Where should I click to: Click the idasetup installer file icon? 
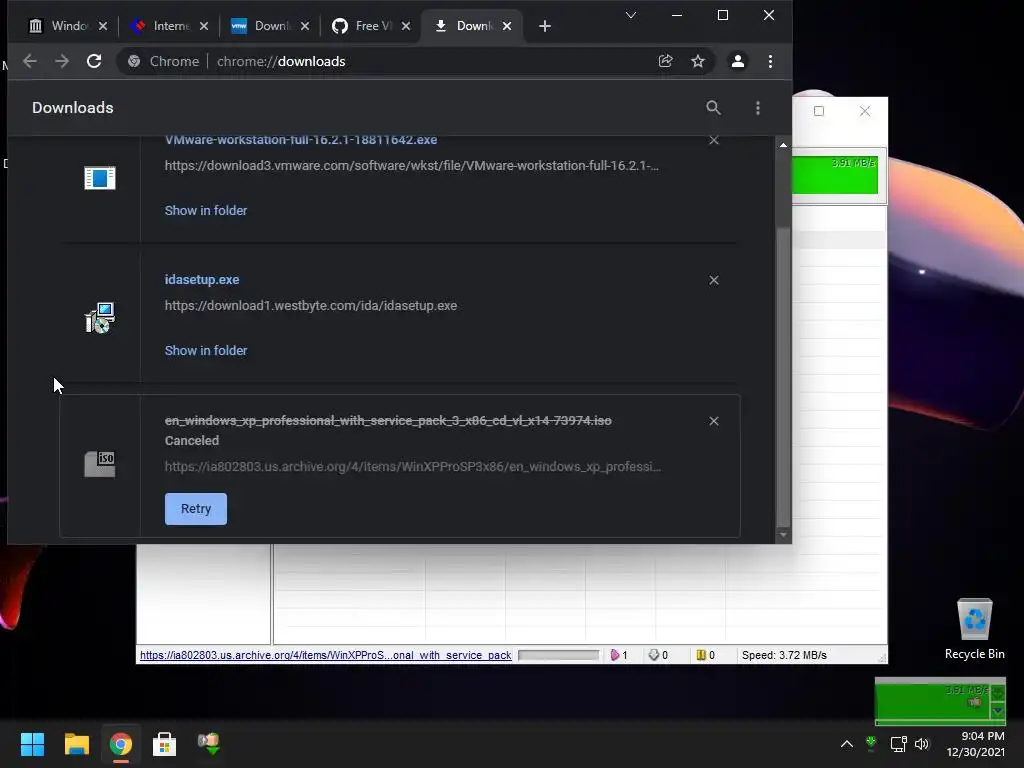(100, 318)
